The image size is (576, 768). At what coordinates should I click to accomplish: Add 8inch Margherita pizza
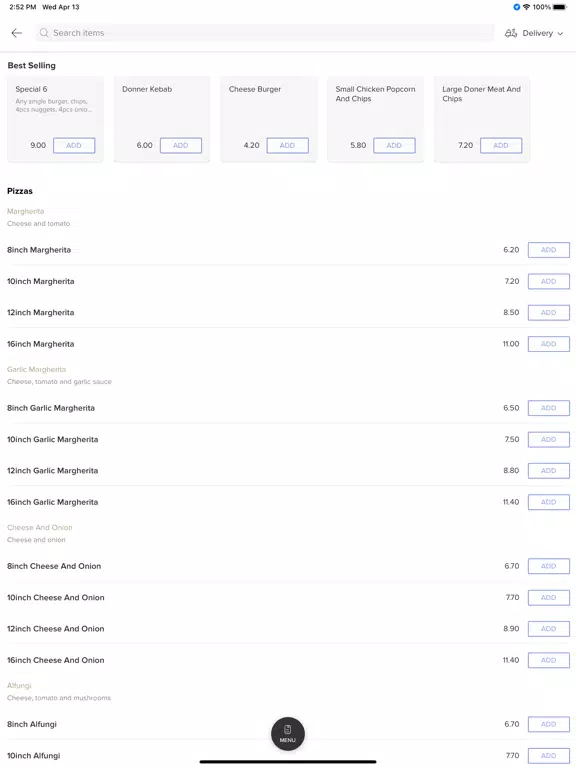[549, 250]
